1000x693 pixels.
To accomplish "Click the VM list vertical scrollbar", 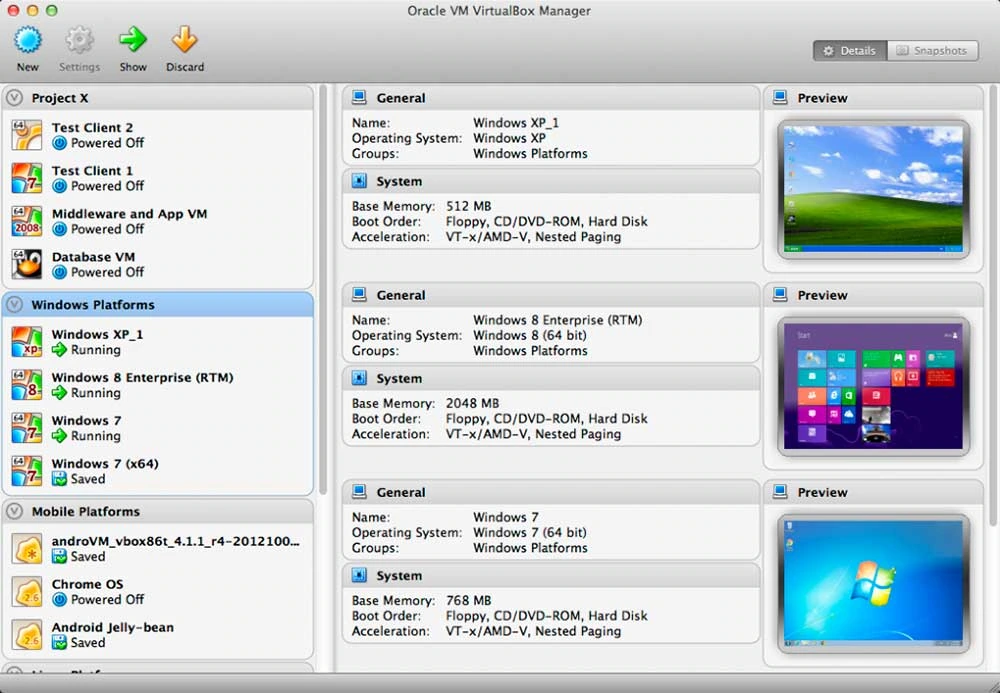I will coord(323,290).
